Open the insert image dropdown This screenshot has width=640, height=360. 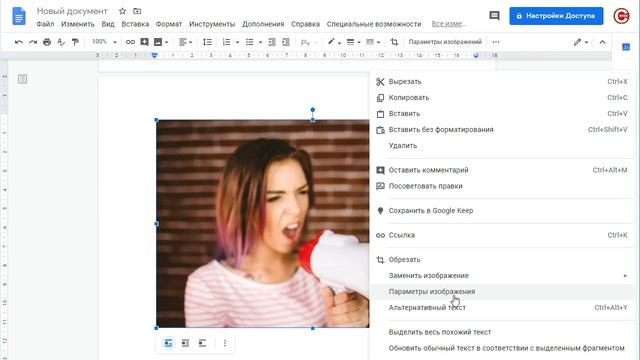pos(161,42)
